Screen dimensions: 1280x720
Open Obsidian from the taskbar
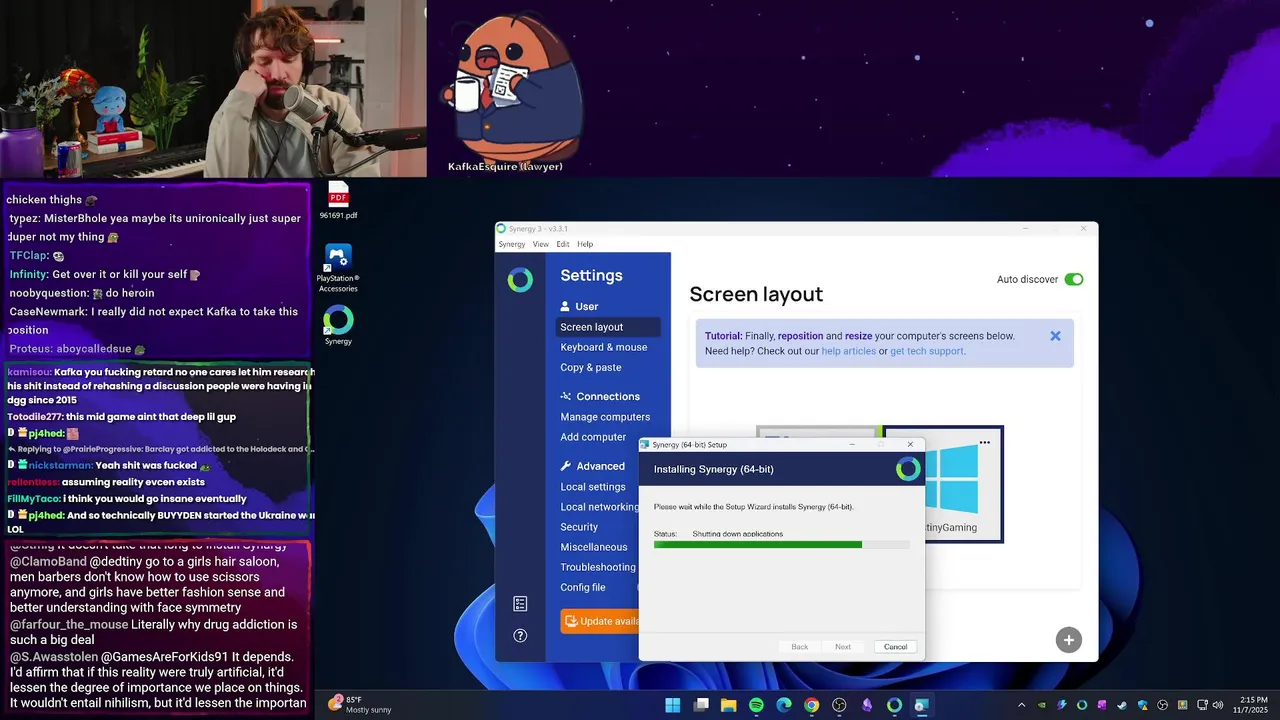(x=867, y=705)
